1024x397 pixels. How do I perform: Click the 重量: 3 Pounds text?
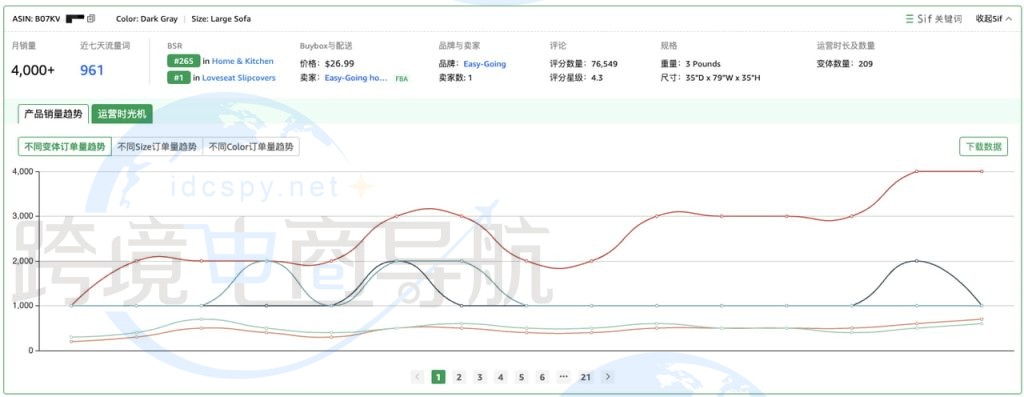(x=691, y=64)
